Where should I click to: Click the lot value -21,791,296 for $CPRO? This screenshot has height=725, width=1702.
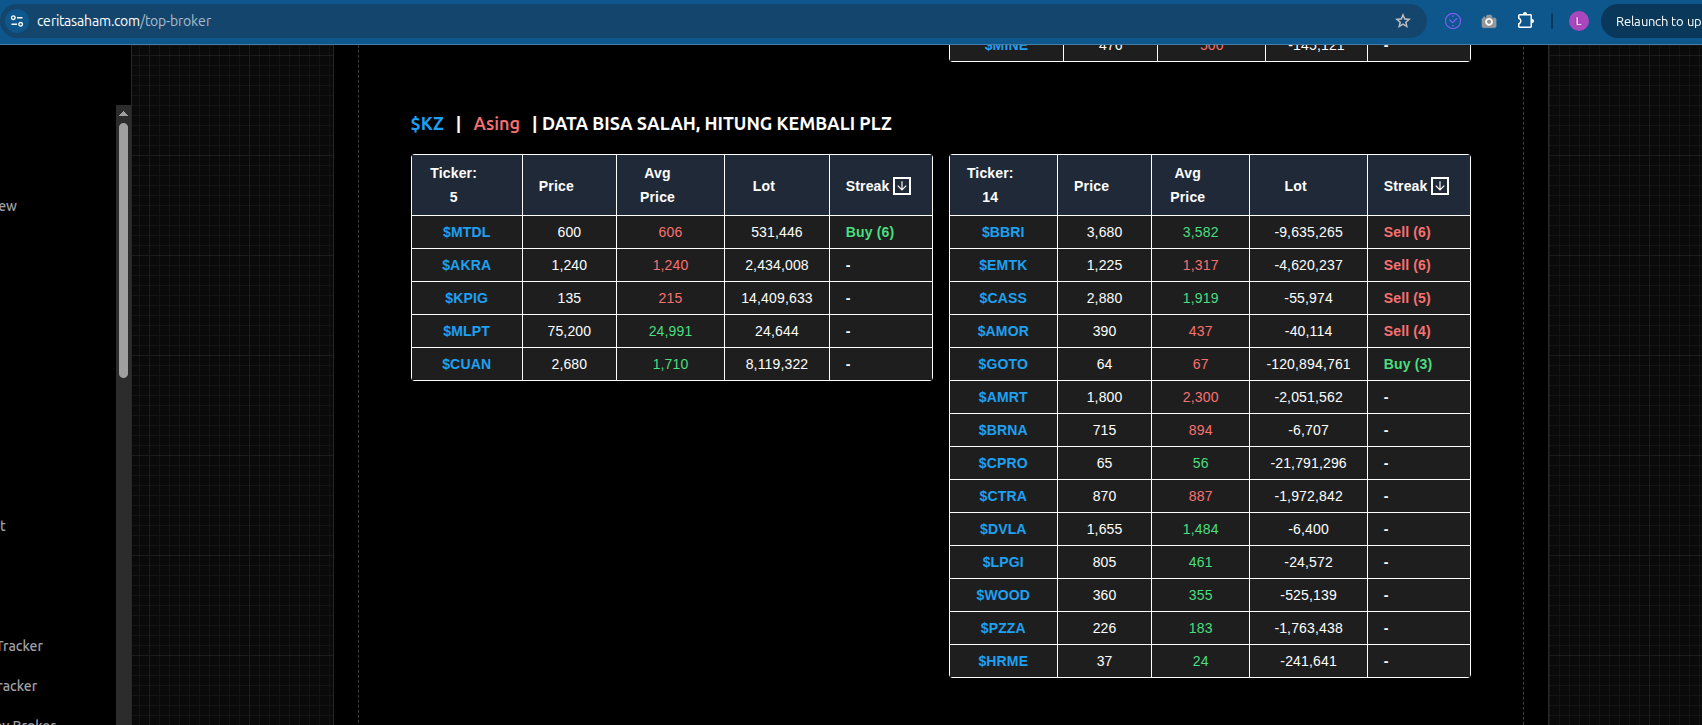click(1308, 463)
